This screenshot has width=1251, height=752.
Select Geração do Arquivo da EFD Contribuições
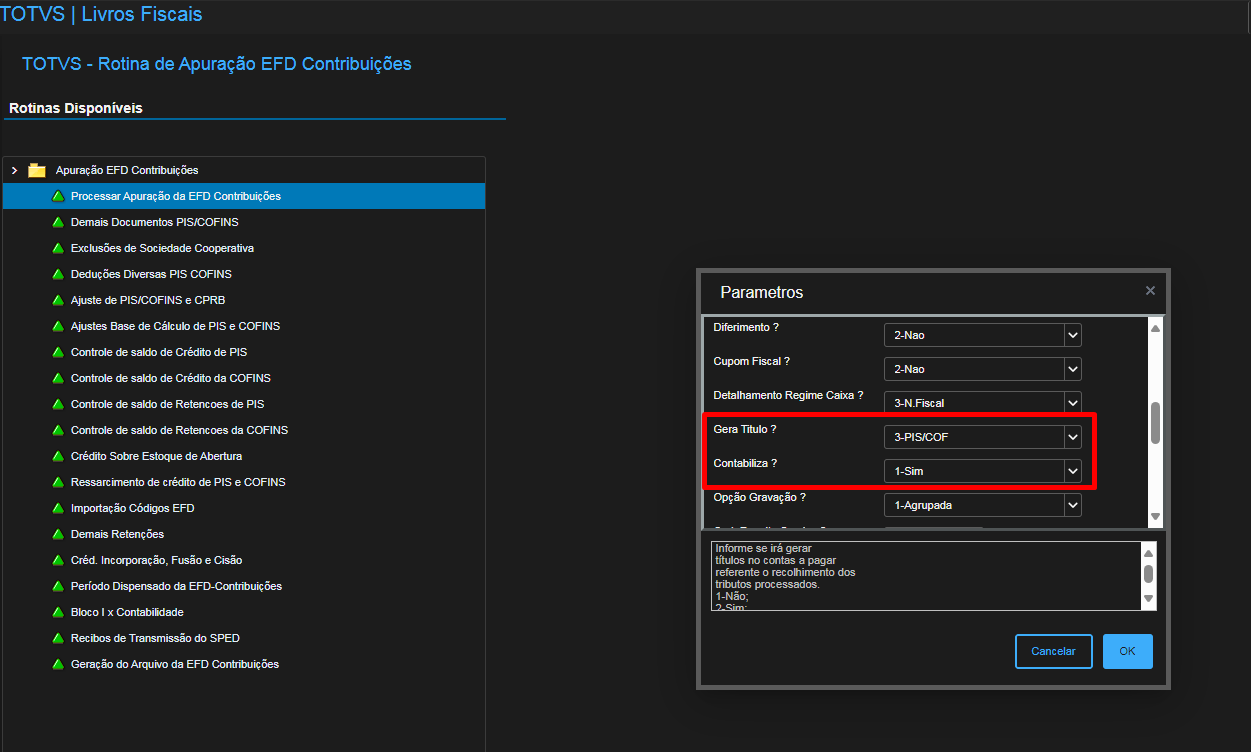point(244,664)
